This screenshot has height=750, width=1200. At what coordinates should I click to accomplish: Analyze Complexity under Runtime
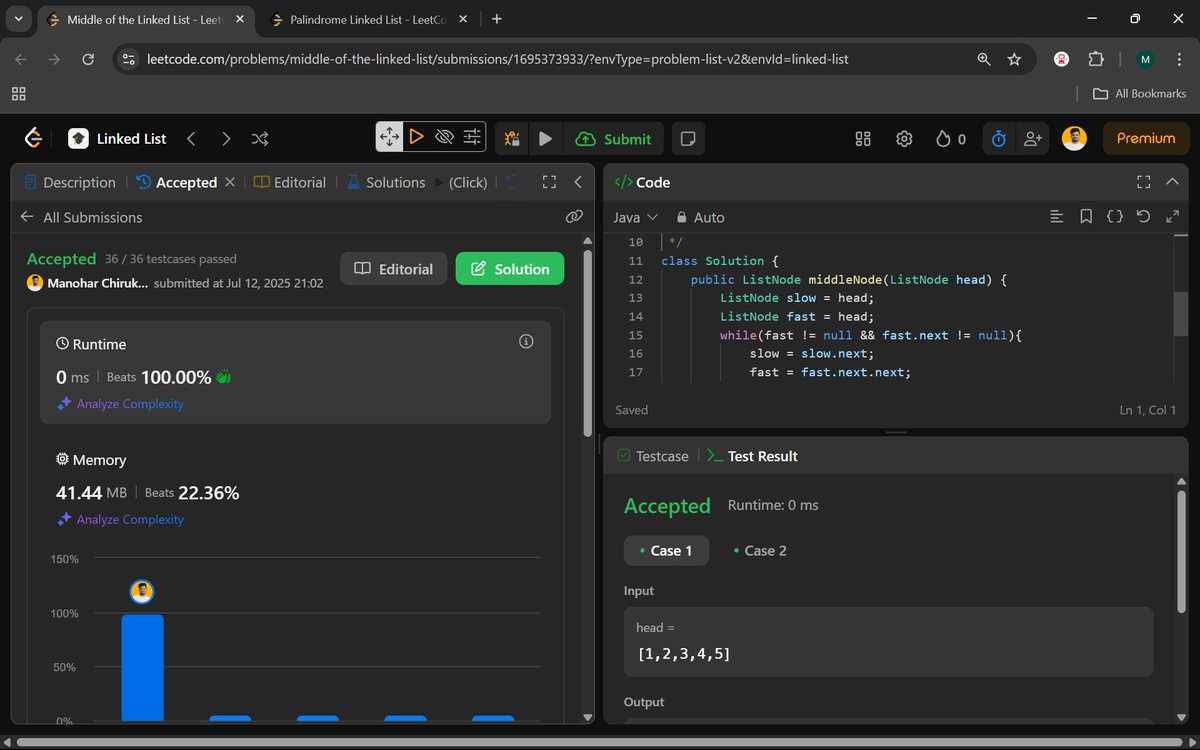(x=120, y=404)
